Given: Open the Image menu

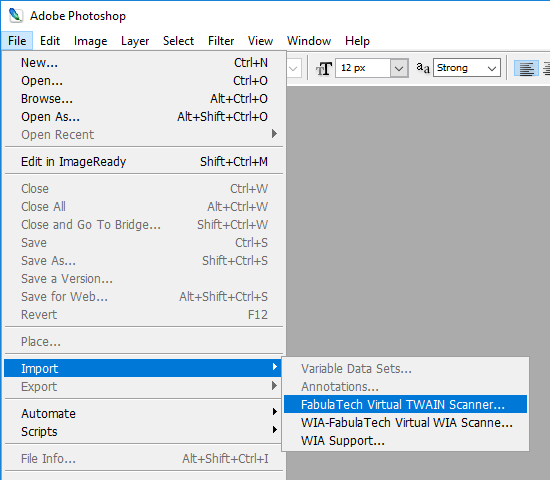Looking at the screenshot, I should pyautogui.click(x=90, y=41).
